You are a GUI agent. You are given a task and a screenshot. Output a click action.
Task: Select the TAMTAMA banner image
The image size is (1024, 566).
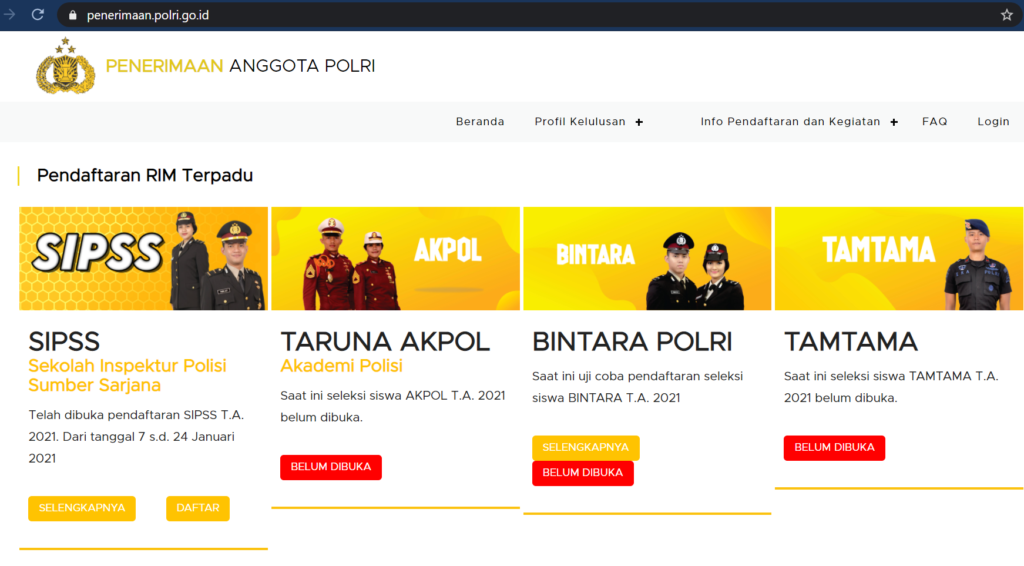(x=898, y=259)
